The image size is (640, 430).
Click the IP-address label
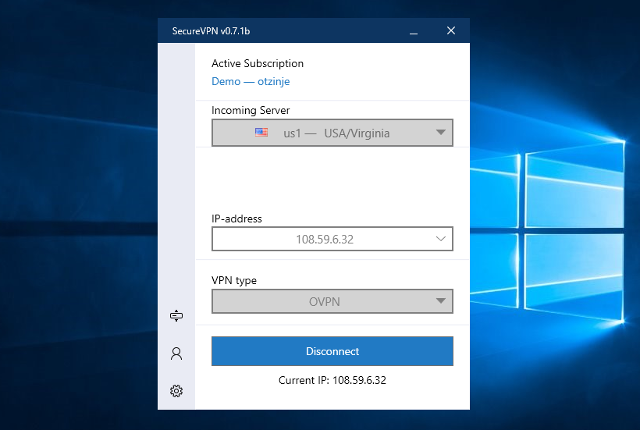[237, 219]
